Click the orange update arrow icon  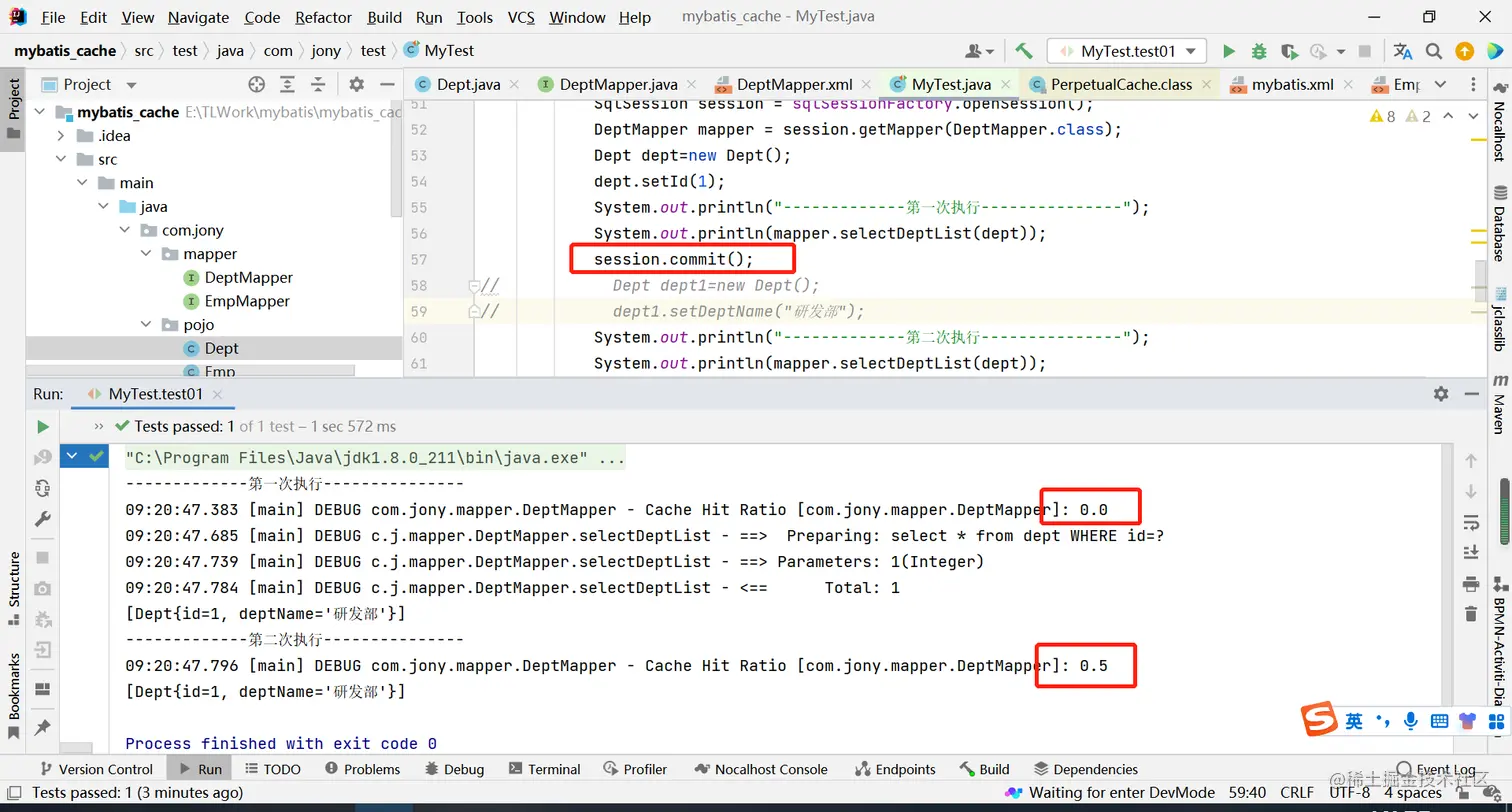pos(1464,51)
